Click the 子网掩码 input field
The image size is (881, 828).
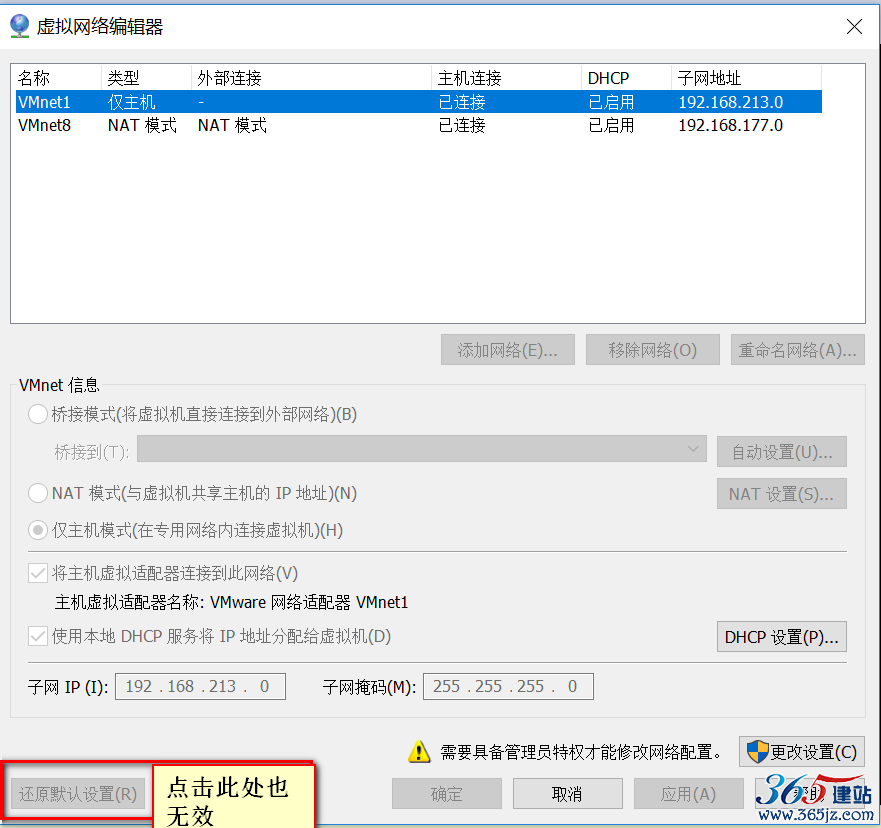click(508, 686)
